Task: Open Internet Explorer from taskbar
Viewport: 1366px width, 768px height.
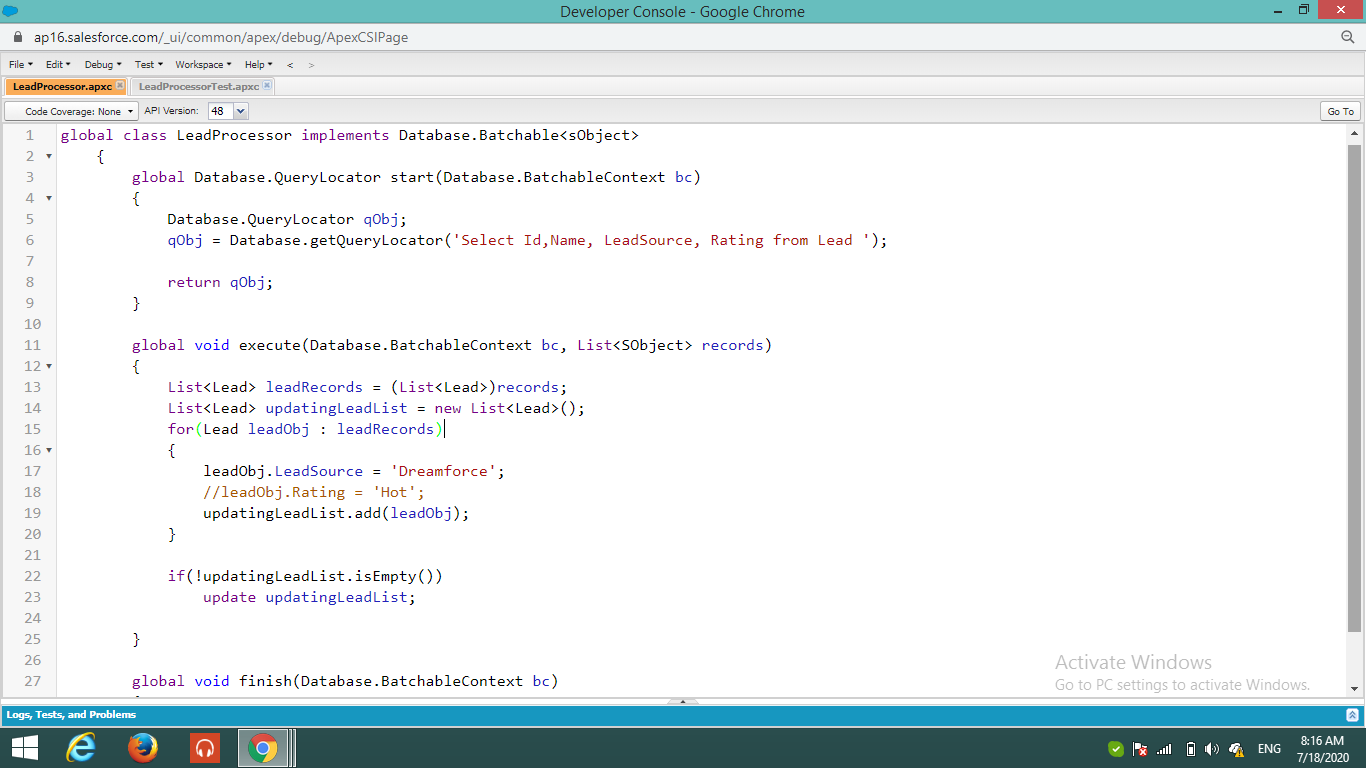Action: coord(81,748)
